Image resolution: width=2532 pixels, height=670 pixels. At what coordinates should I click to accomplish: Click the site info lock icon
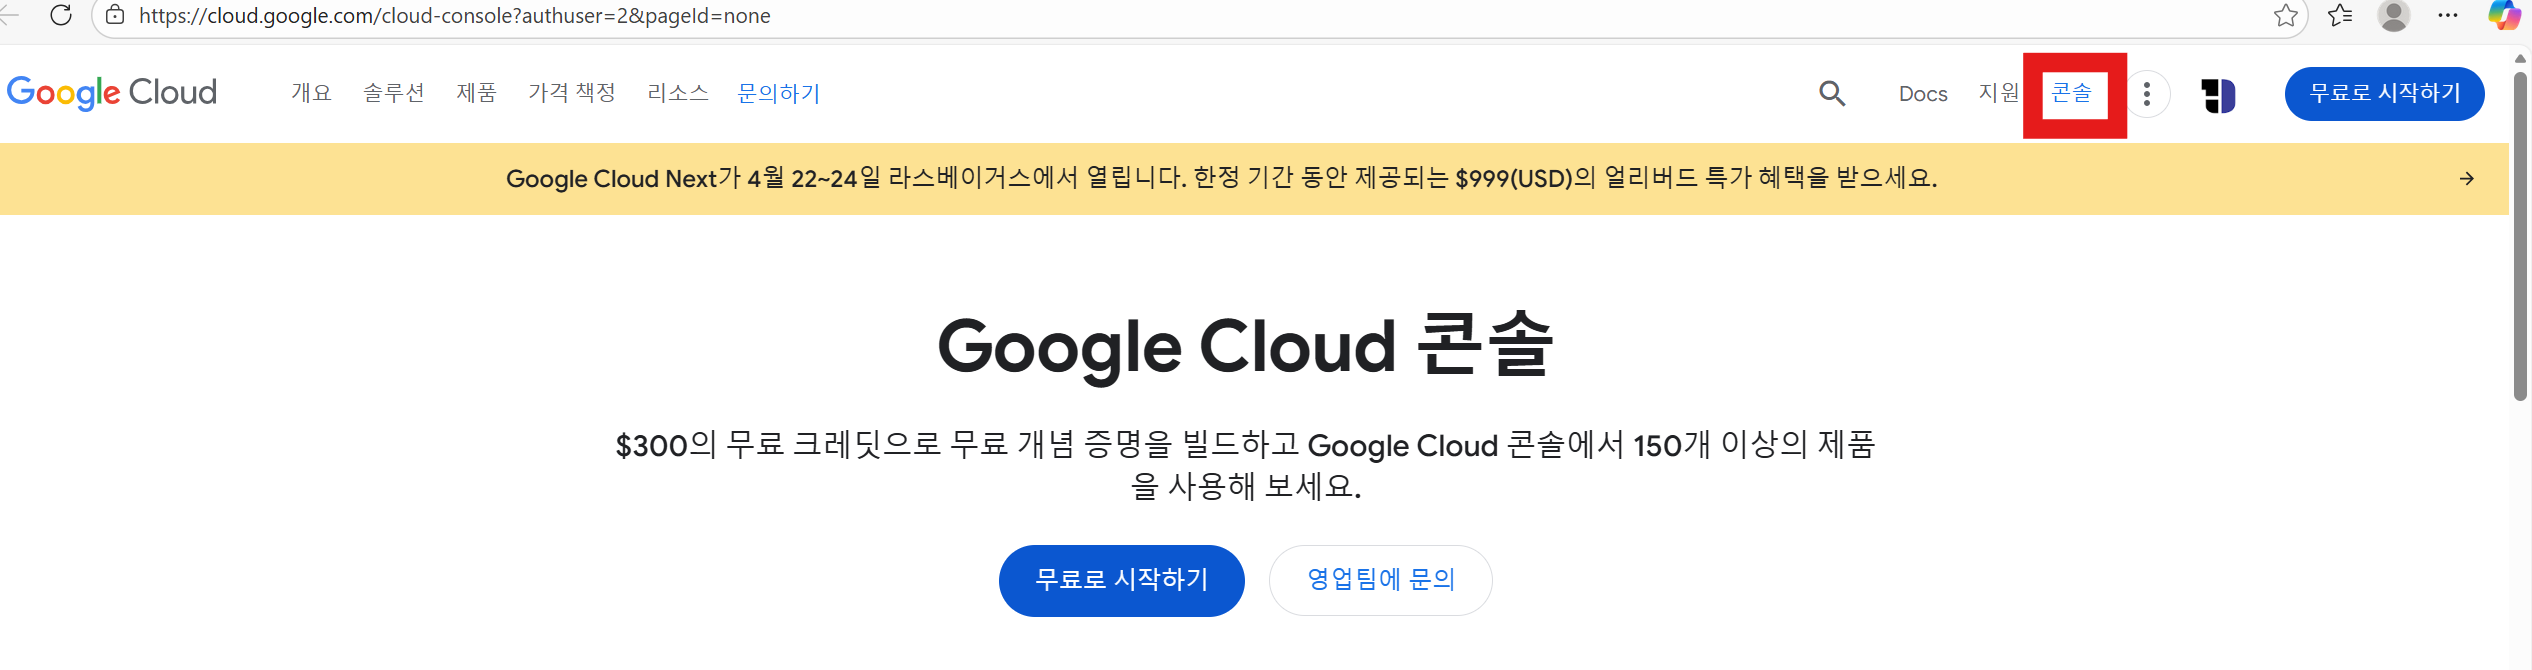coord(116,15)
